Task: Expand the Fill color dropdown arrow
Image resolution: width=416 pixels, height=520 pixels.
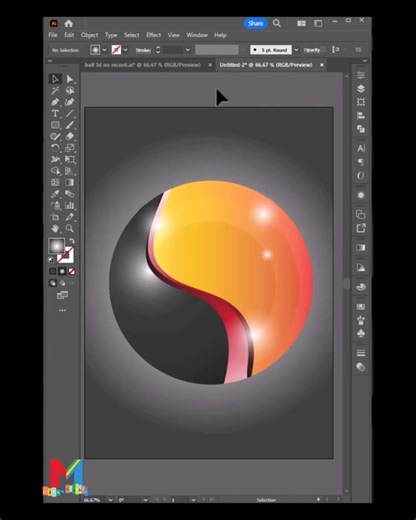Action: tap(104, 50)
